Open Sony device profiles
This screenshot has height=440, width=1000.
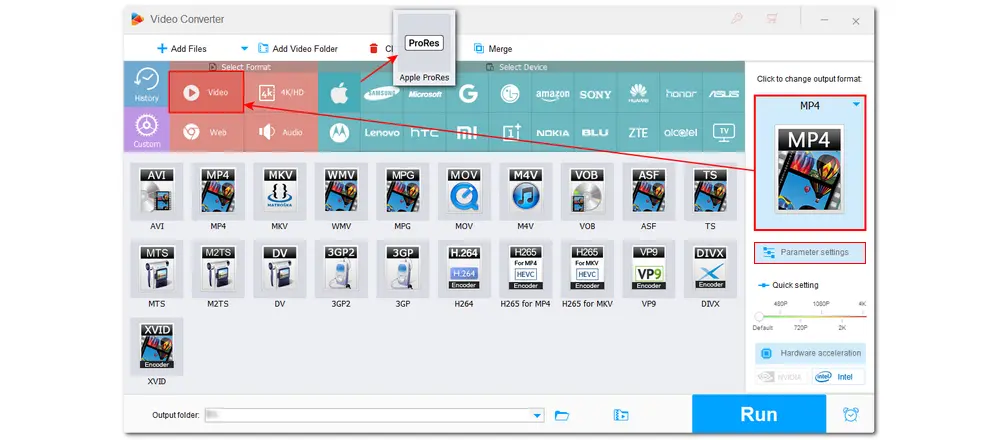(596, 93)
